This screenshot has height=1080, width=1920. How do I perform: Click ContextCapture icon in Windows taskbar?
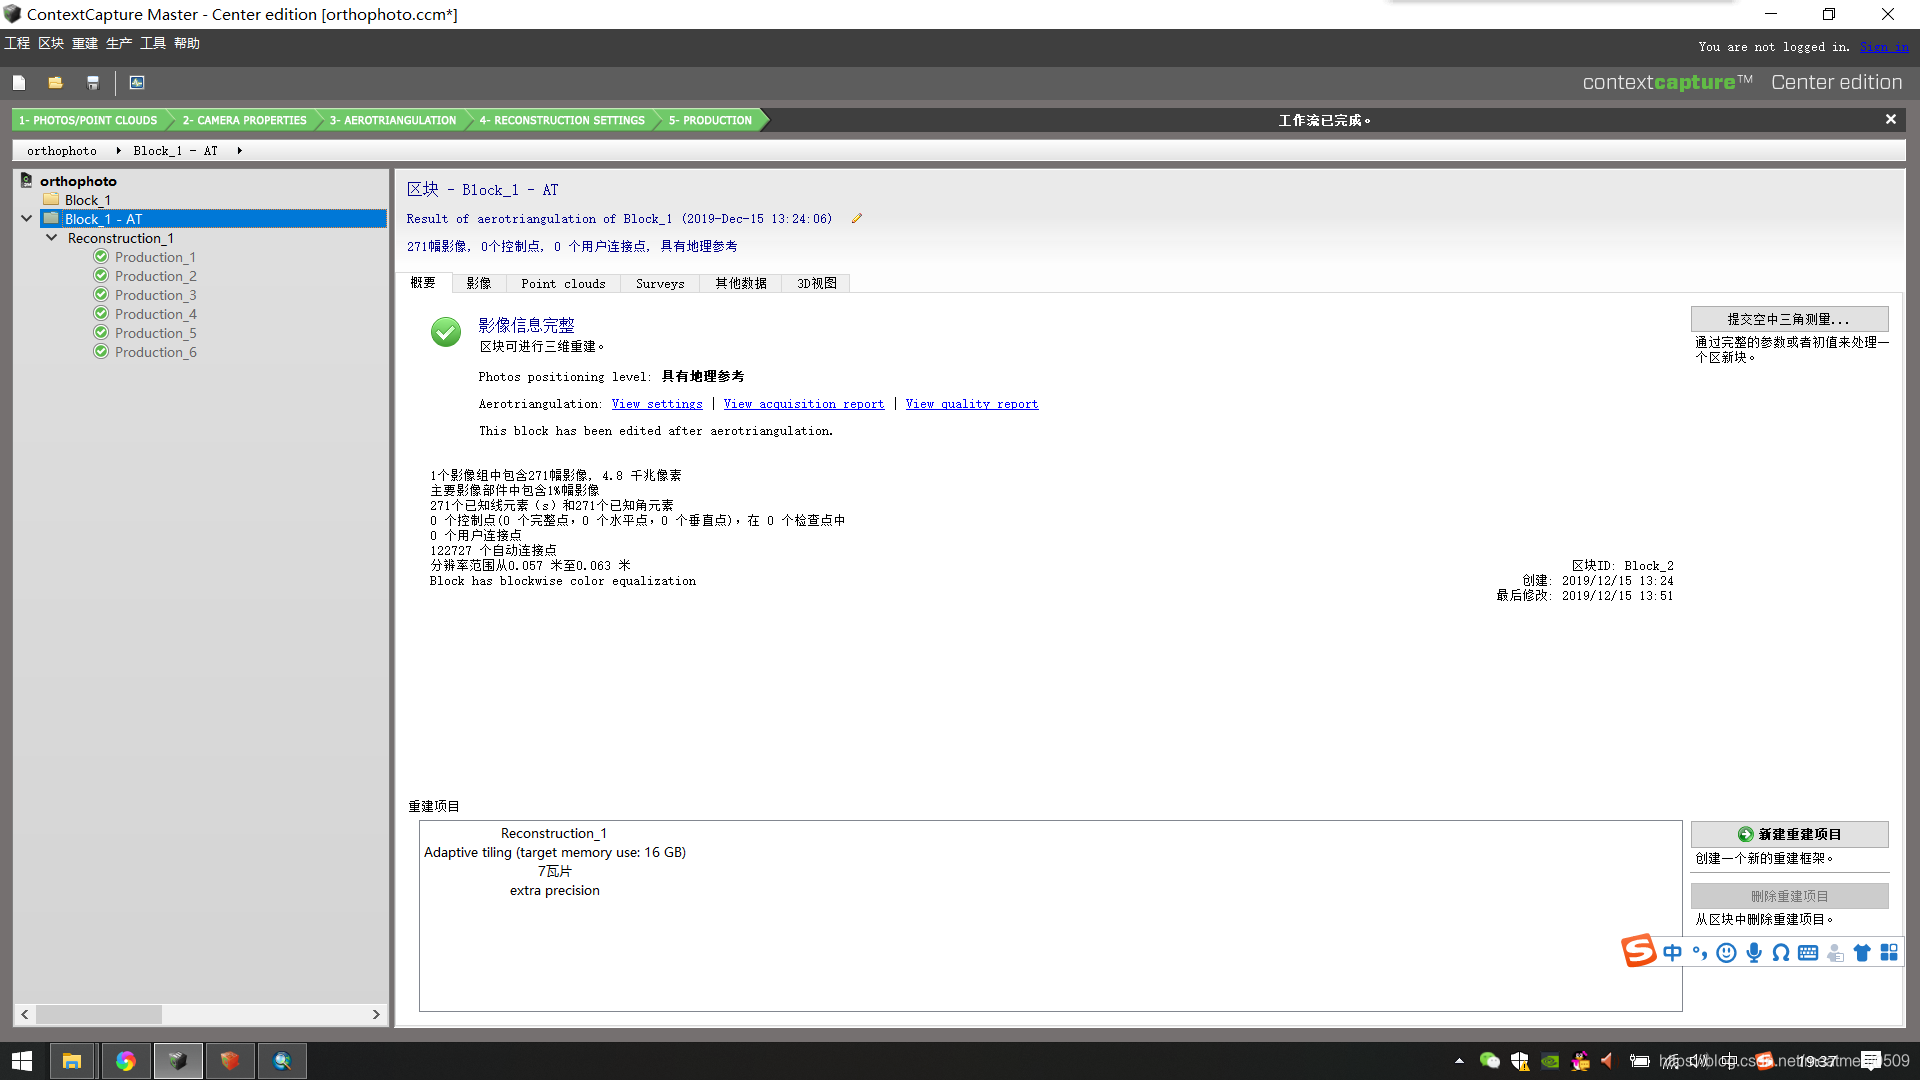(x=177, y=1061)
